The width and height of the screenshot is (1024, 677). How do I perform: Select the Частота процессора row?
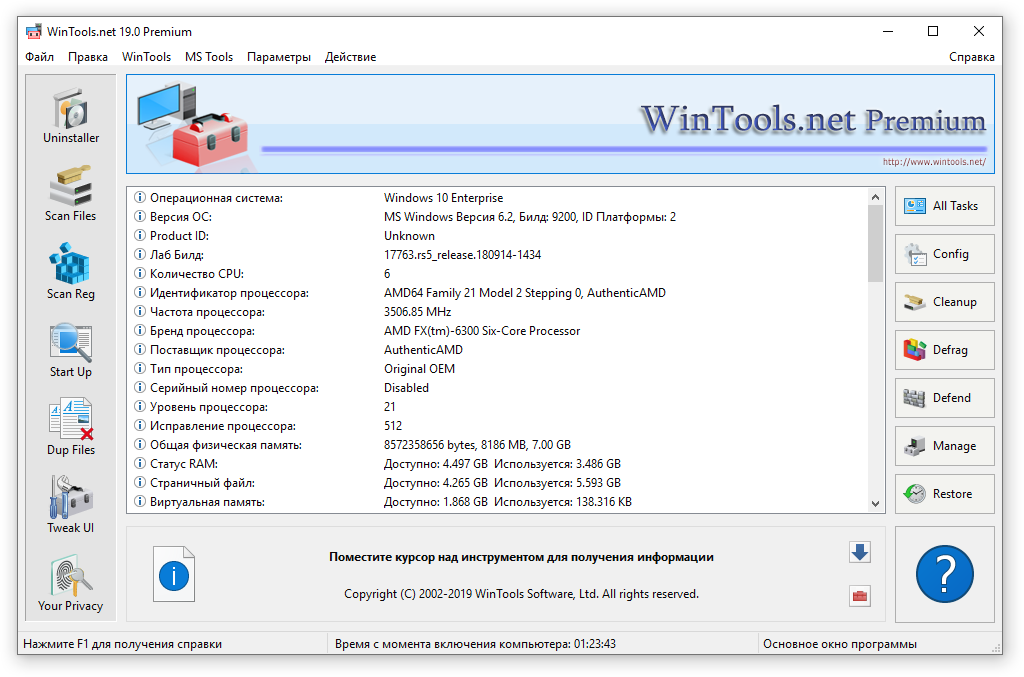coord(499,312)
